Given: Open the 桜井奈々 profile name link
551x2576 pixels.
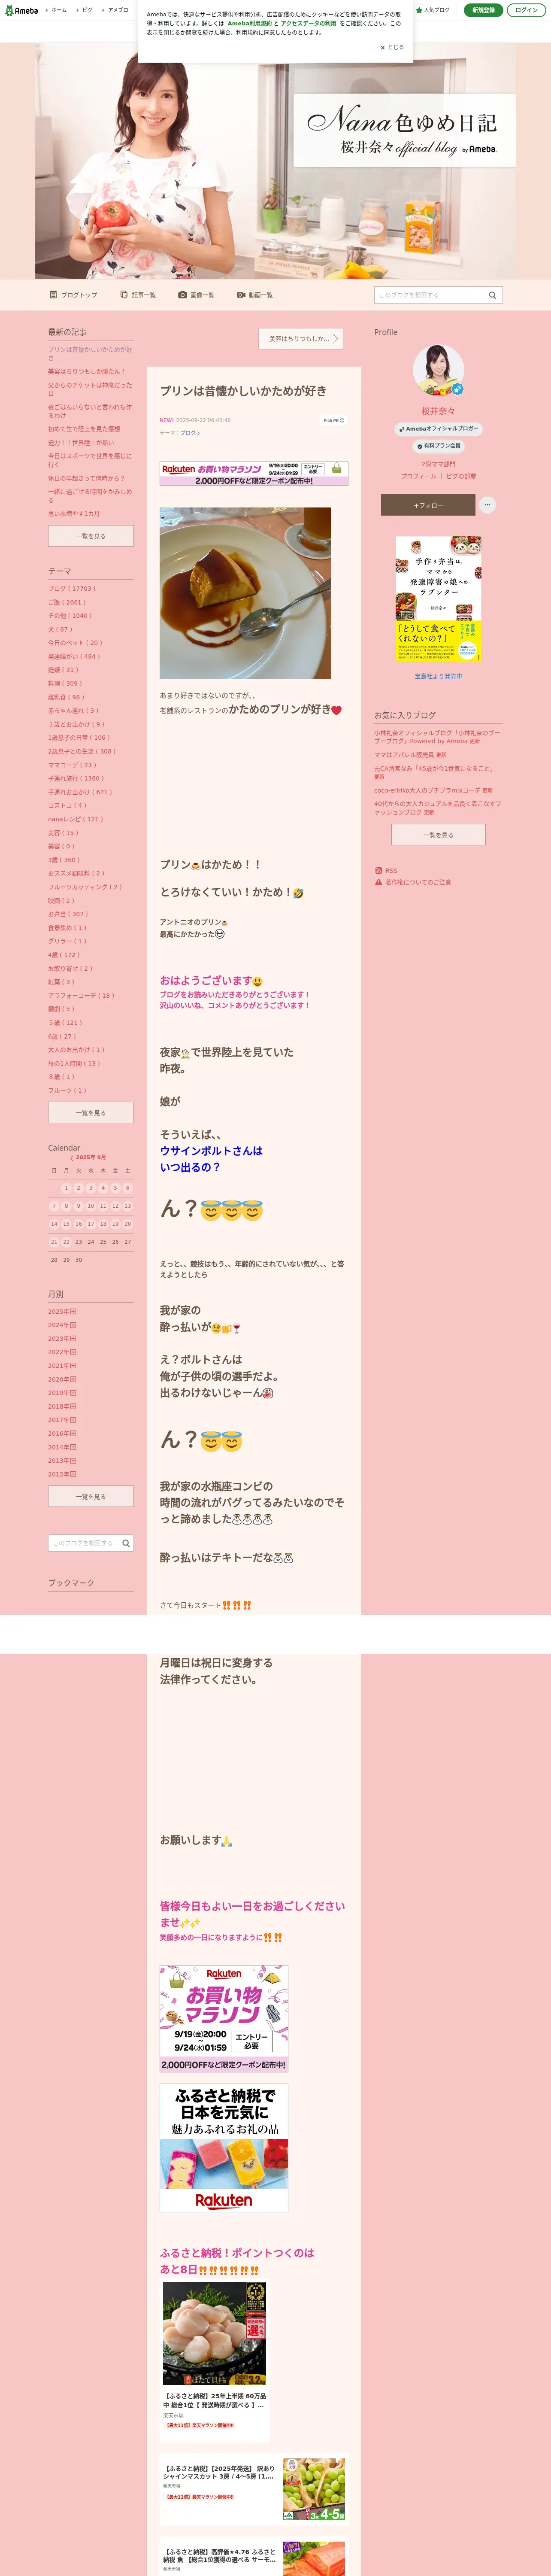Looking at the screenshot, I should click(x=438, y=411).
